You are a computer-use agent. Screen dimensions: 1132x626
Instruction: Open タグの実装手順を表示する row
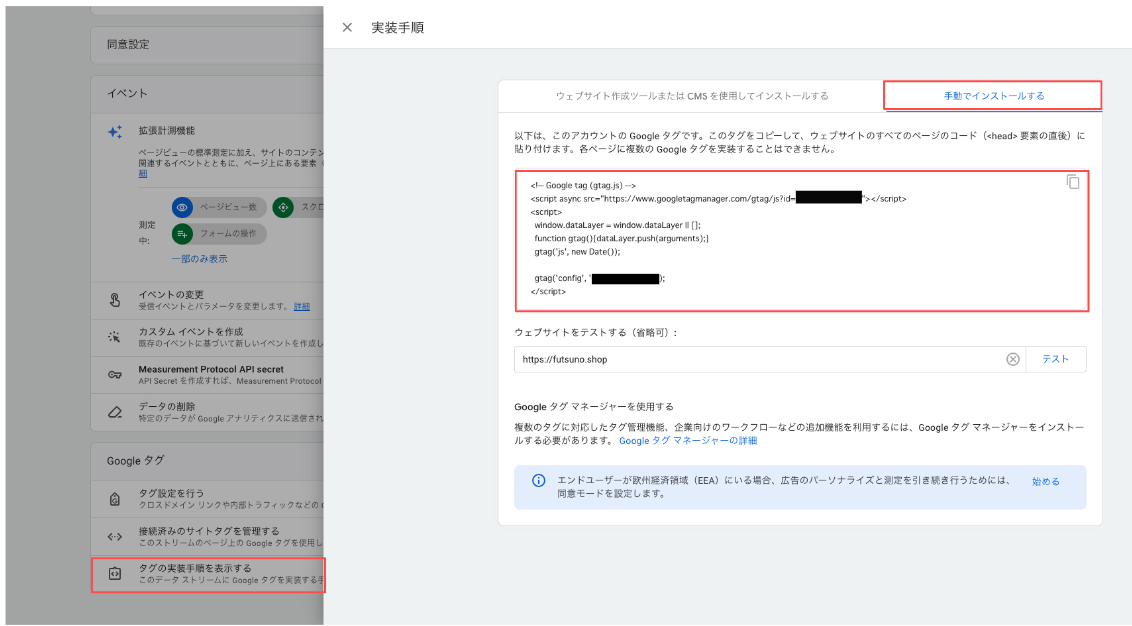(x=208, y=575)
